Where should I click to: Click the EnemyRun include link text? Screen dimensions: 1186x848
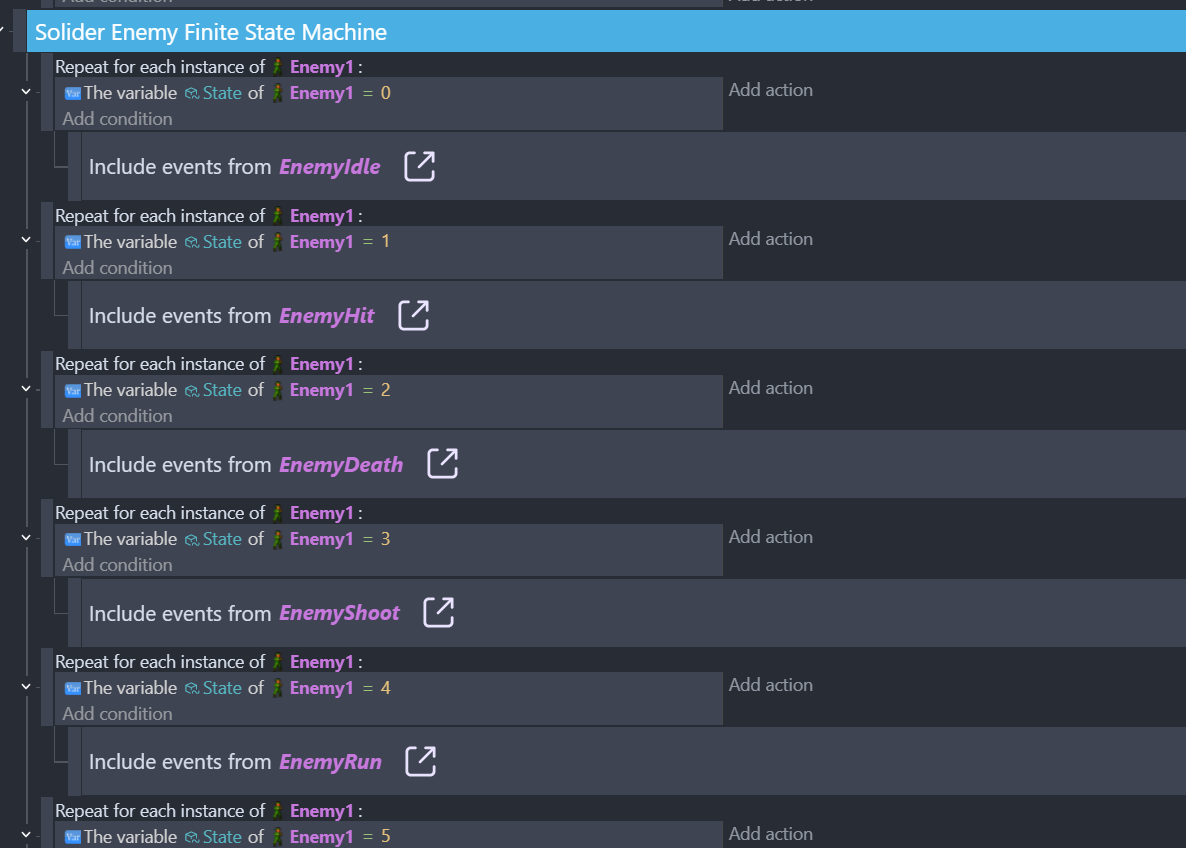coord(330,762)
